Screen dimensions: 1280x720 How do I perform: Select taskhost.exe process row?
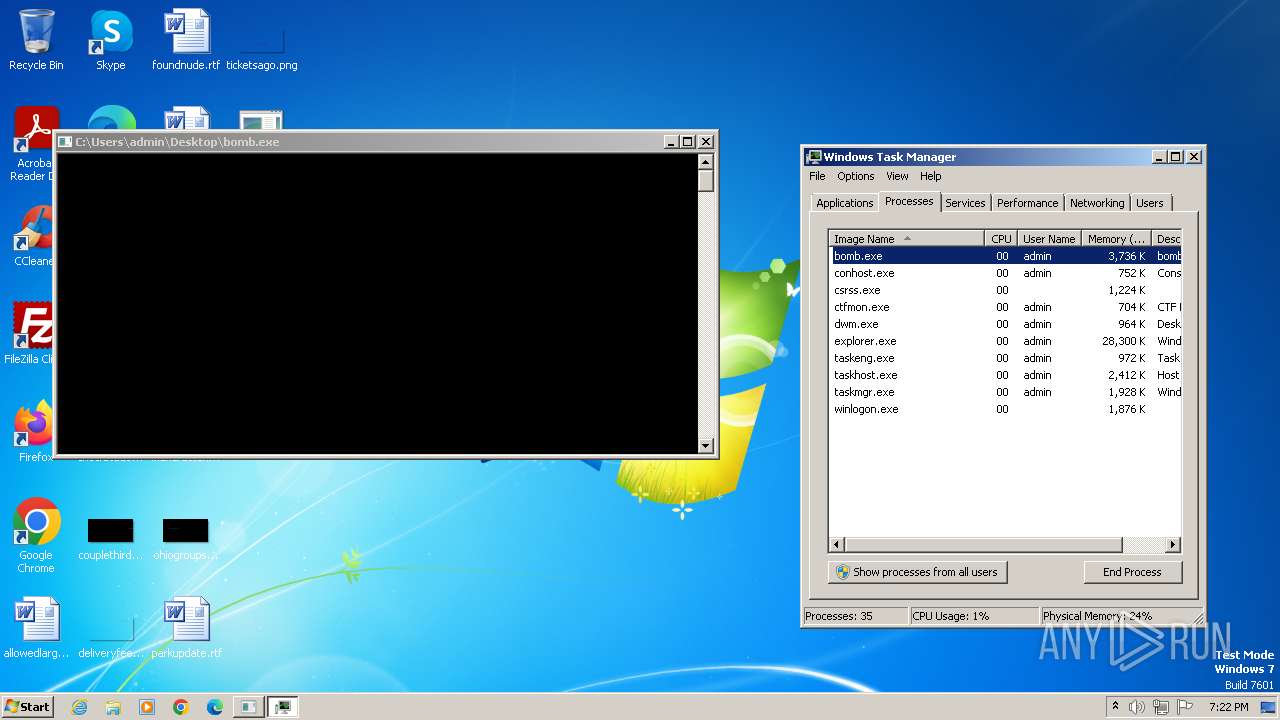(x=1005, y=375)
